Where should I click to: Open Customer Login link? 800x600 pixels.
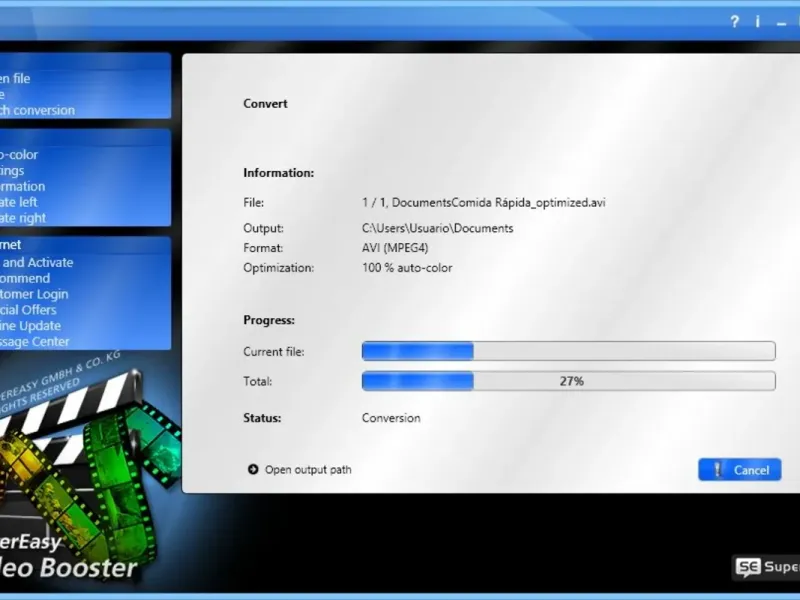point(34,294)
